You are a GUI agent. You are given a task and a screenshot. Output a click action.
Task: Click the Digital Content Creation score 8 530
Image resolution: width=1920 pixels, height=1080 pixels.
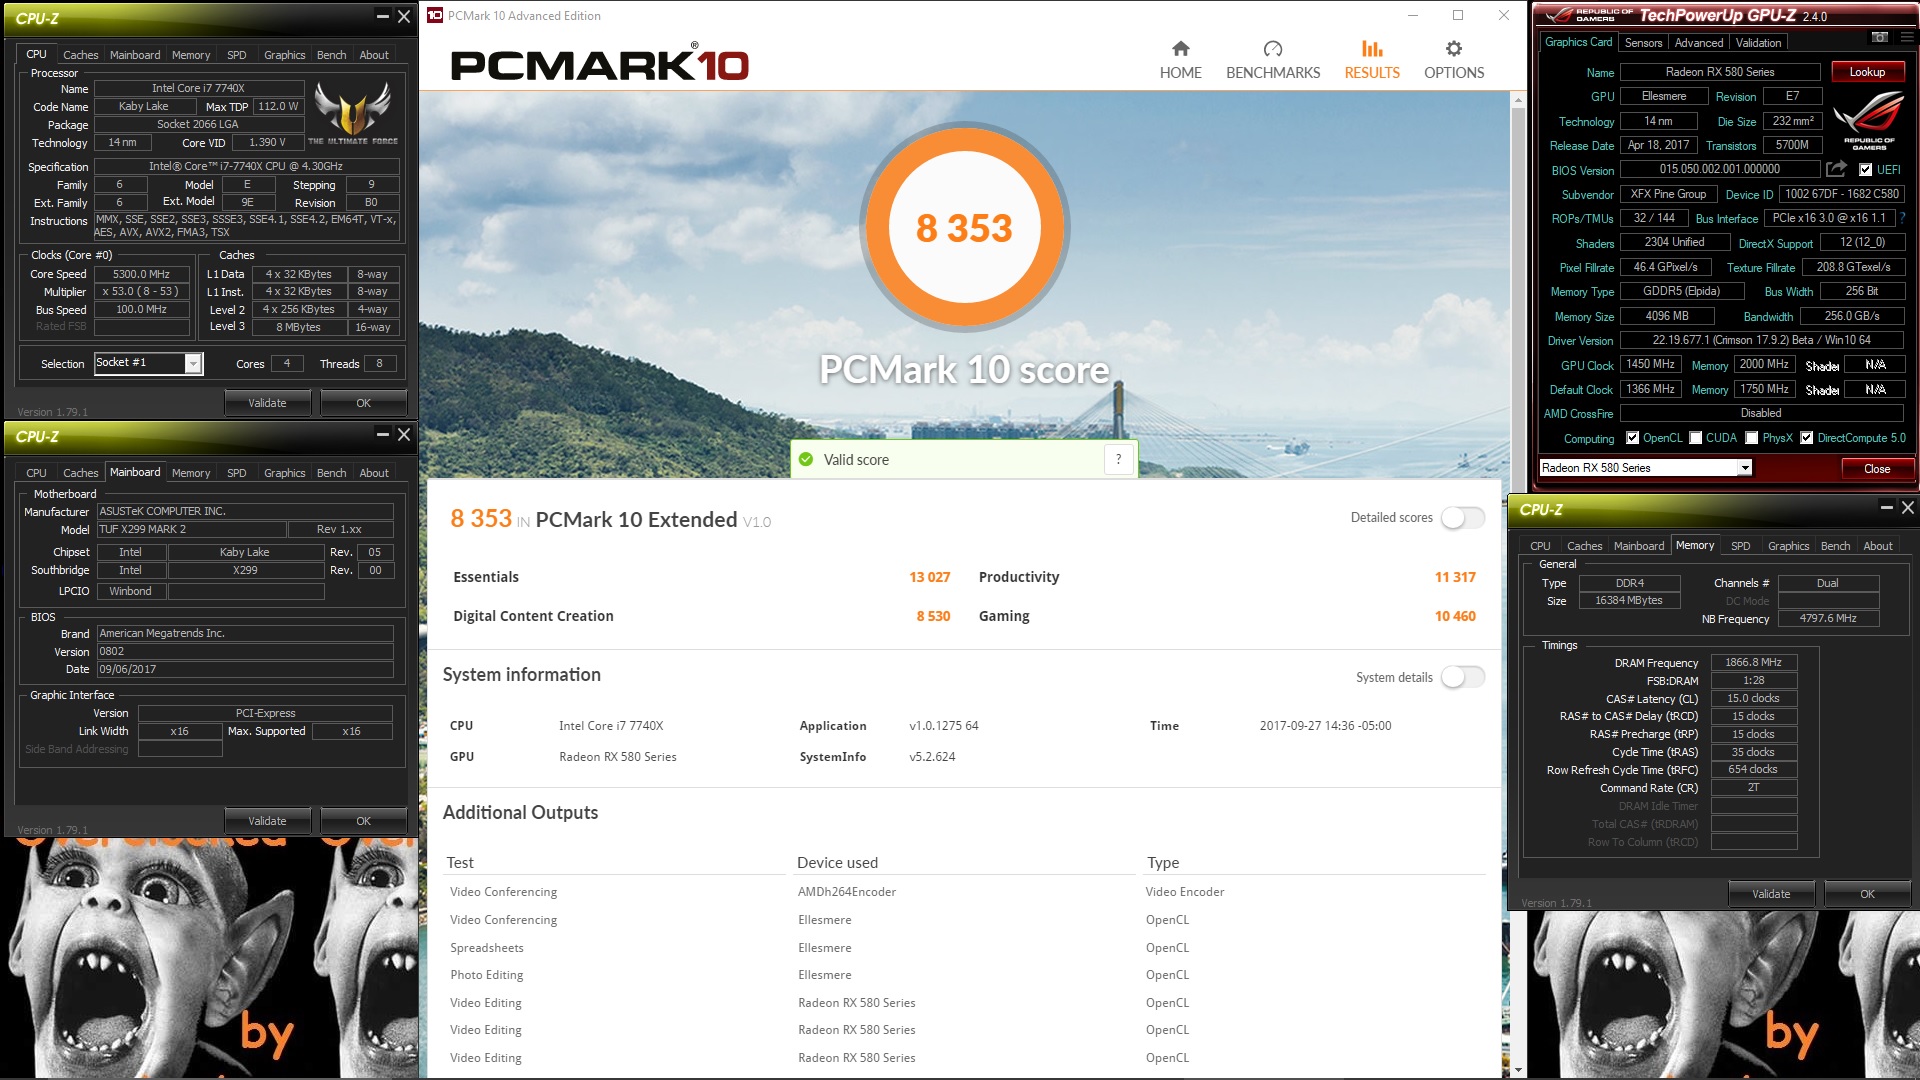[x=933, y=616]
